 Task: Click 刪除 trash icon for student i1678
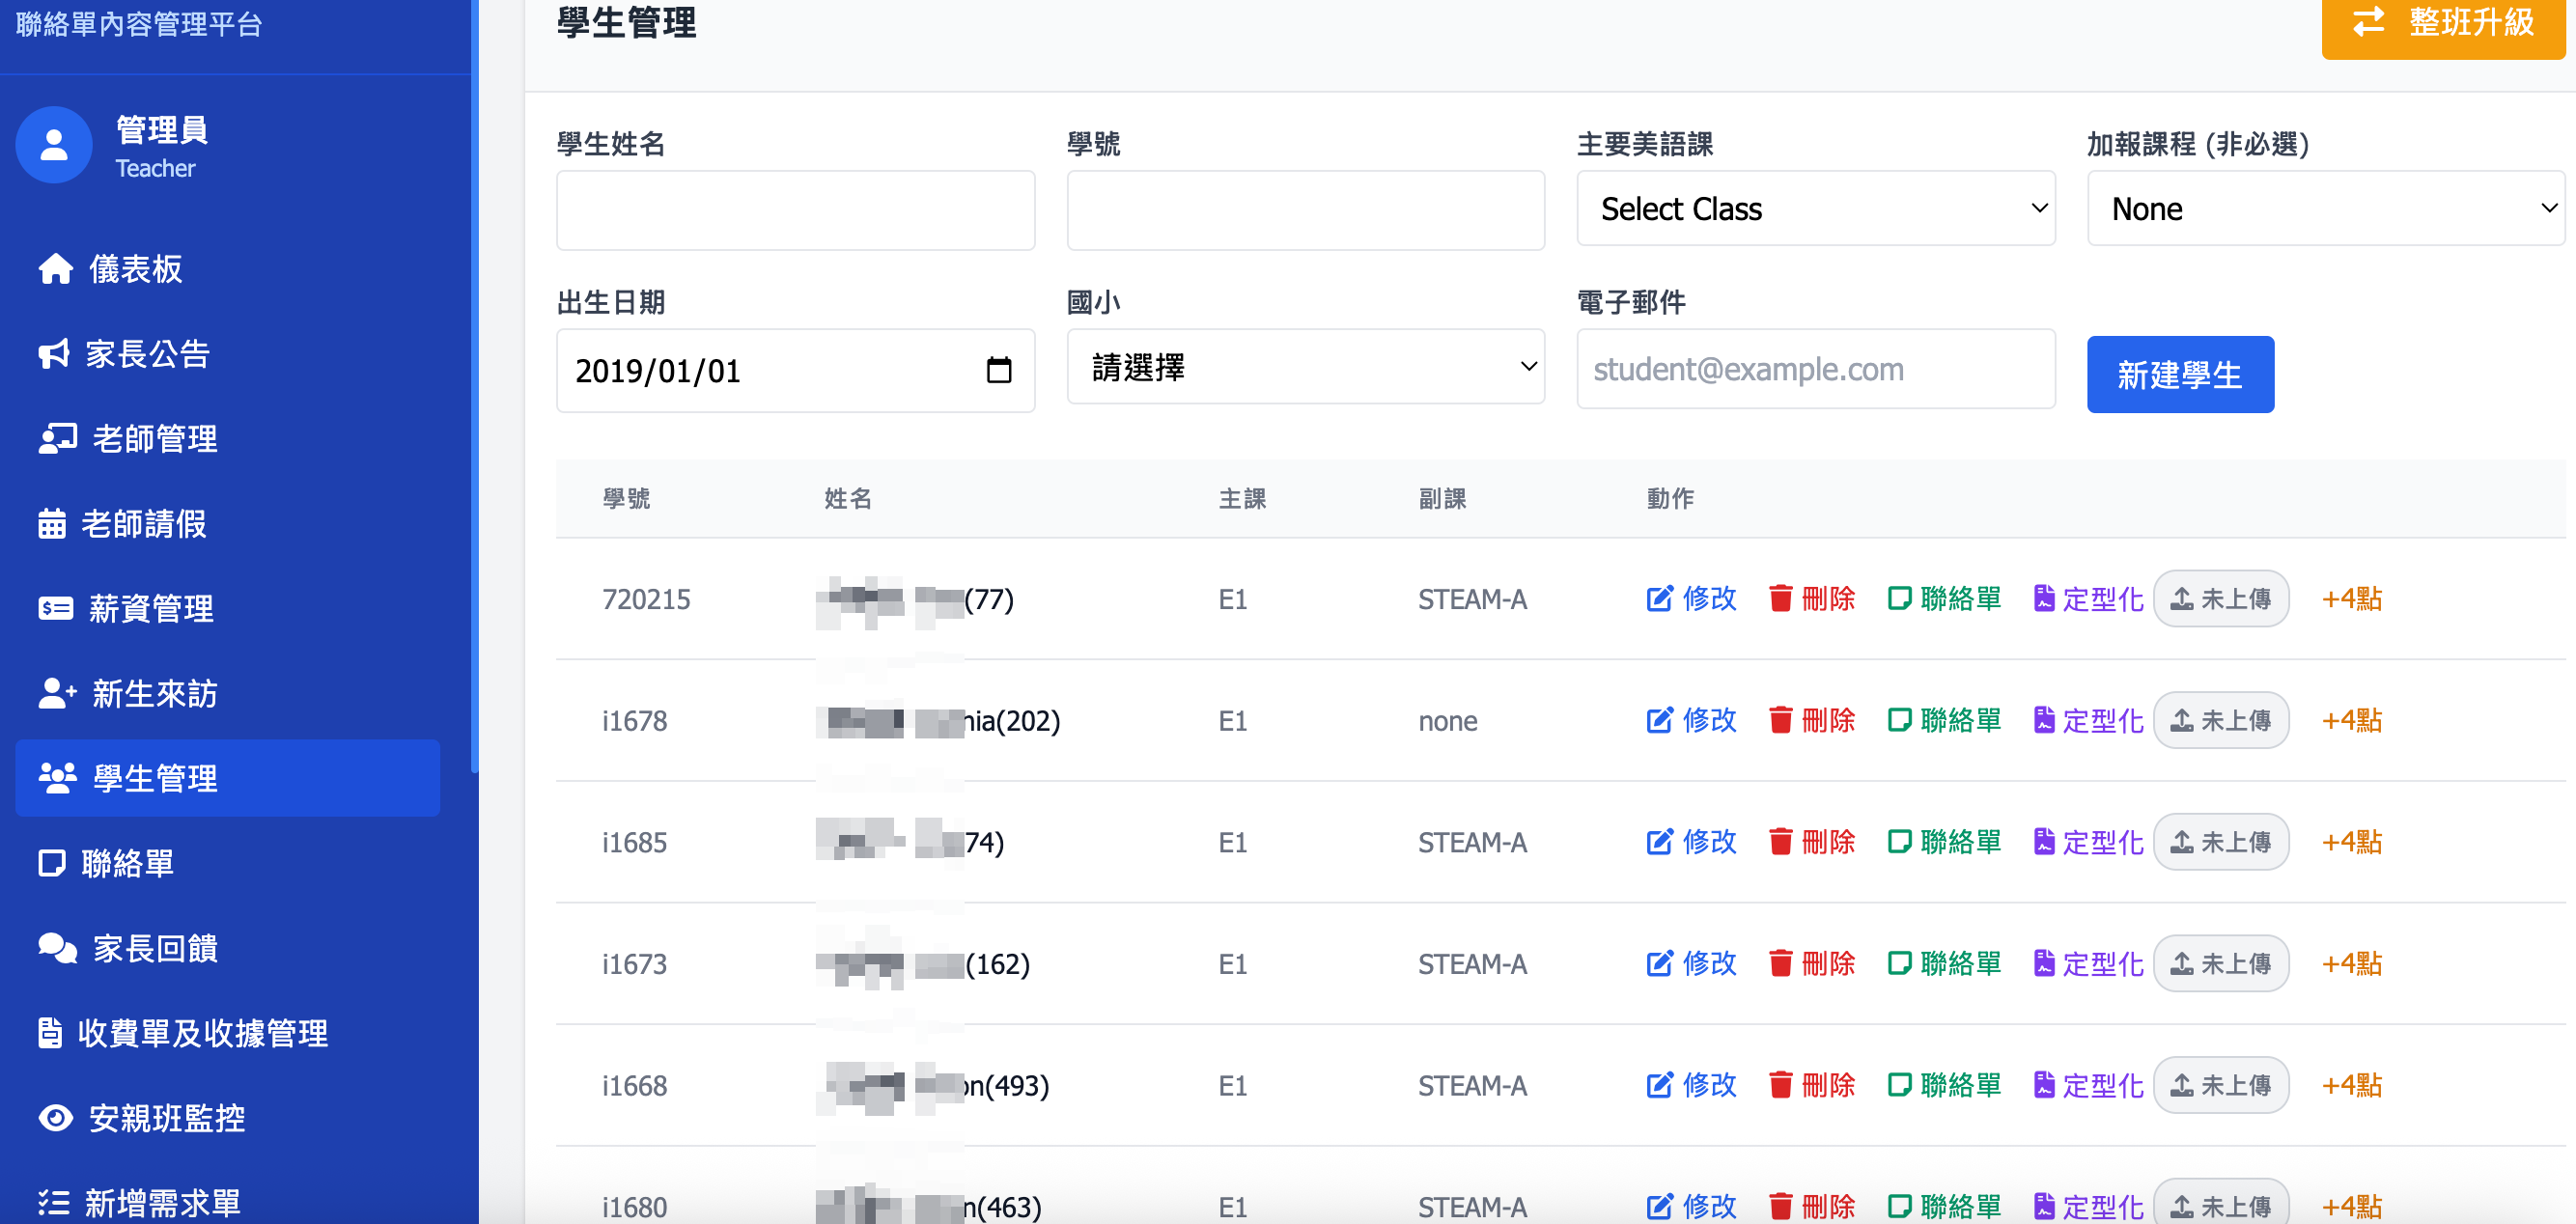(1780, 721)
